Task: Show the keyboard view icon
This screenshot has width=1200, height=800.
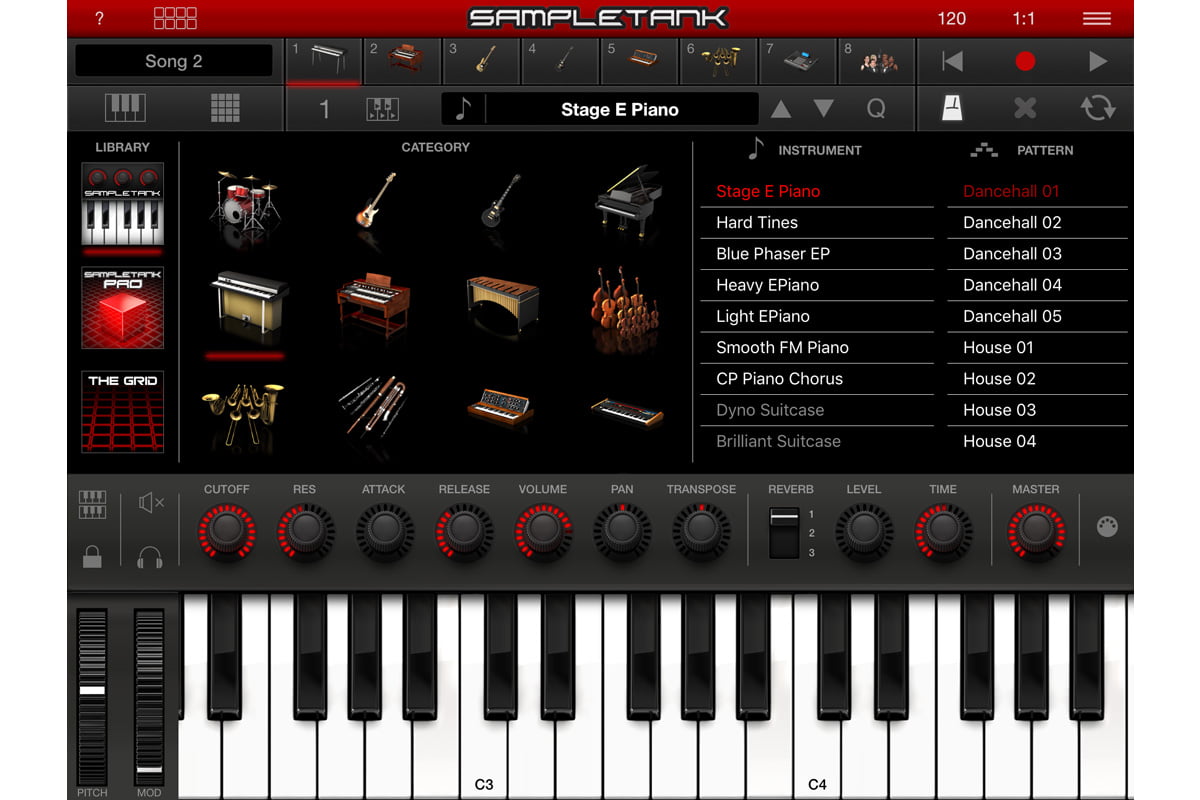Action: coord(125,108)
